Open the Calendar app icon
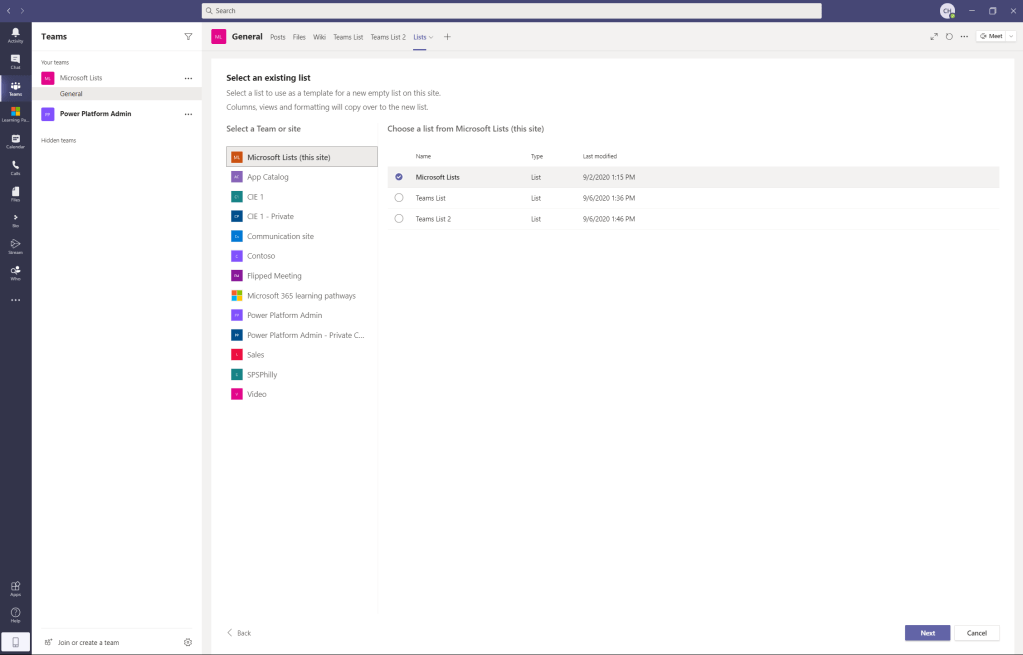Screen dimensions: 1023x655 click(15, 141)
